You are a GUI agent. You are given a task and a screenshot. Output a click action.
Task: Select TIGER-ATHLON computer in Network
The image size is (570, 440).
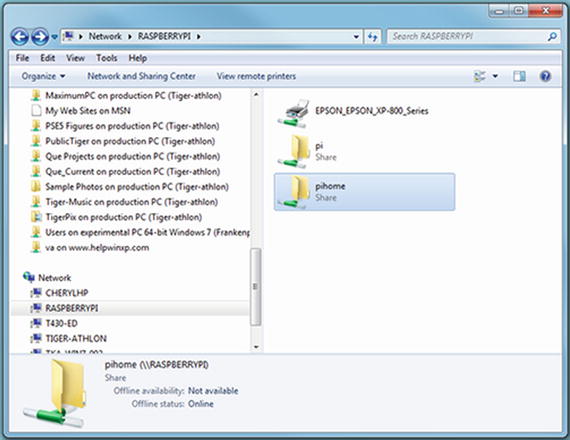[76, 339]
